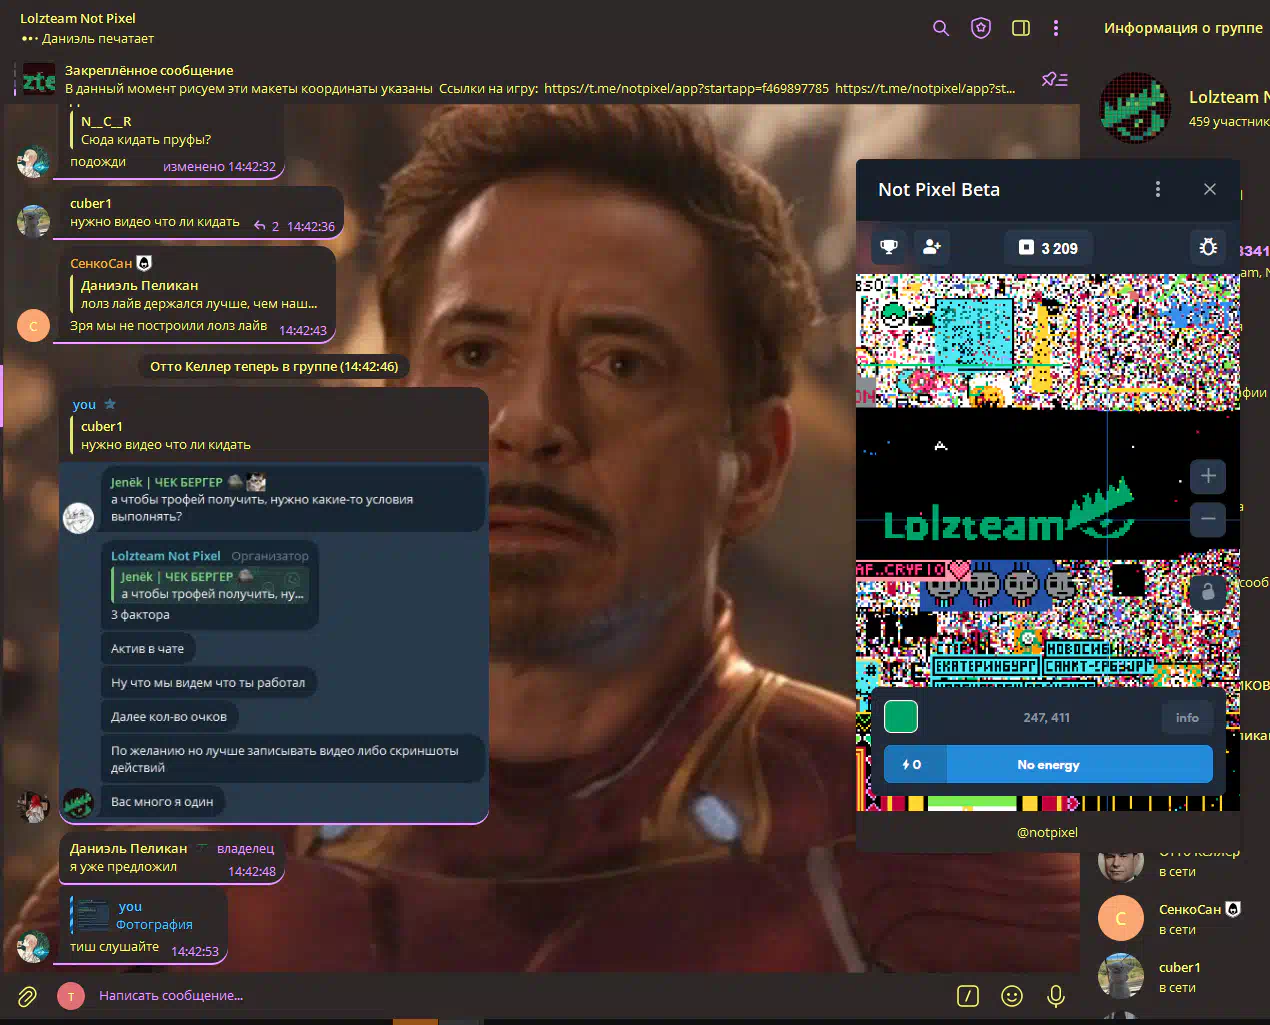This screenshot has height=1025, width=1270.
Task: Click the quoted Даниэль Пеликан reply preview
Action: [x=198, y=294]
